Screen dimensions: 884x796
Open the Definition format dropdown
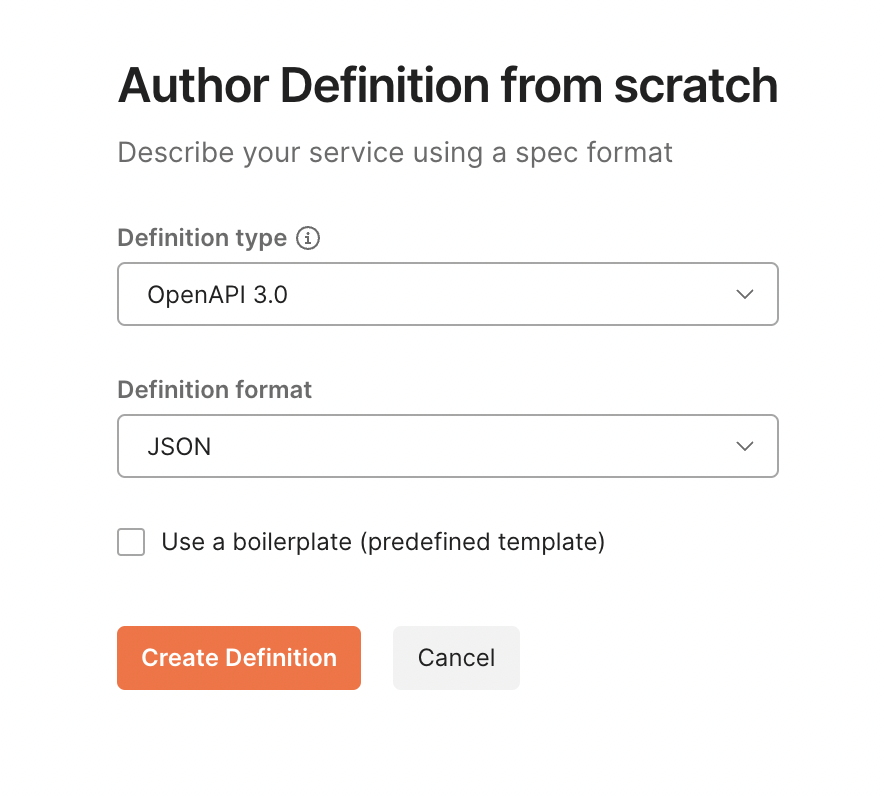(x=448, y=446)
